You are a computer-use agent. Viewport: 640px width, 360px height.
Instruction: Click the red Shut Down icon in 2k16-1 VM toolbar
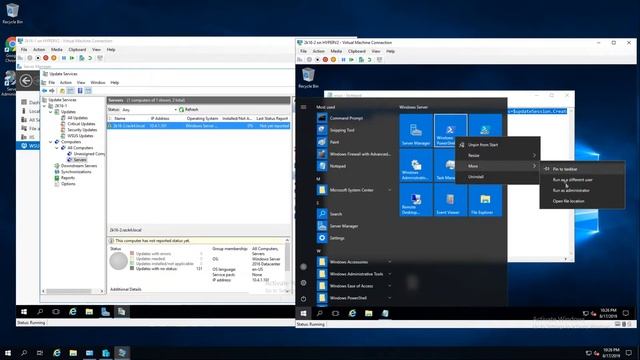(46, 58)
